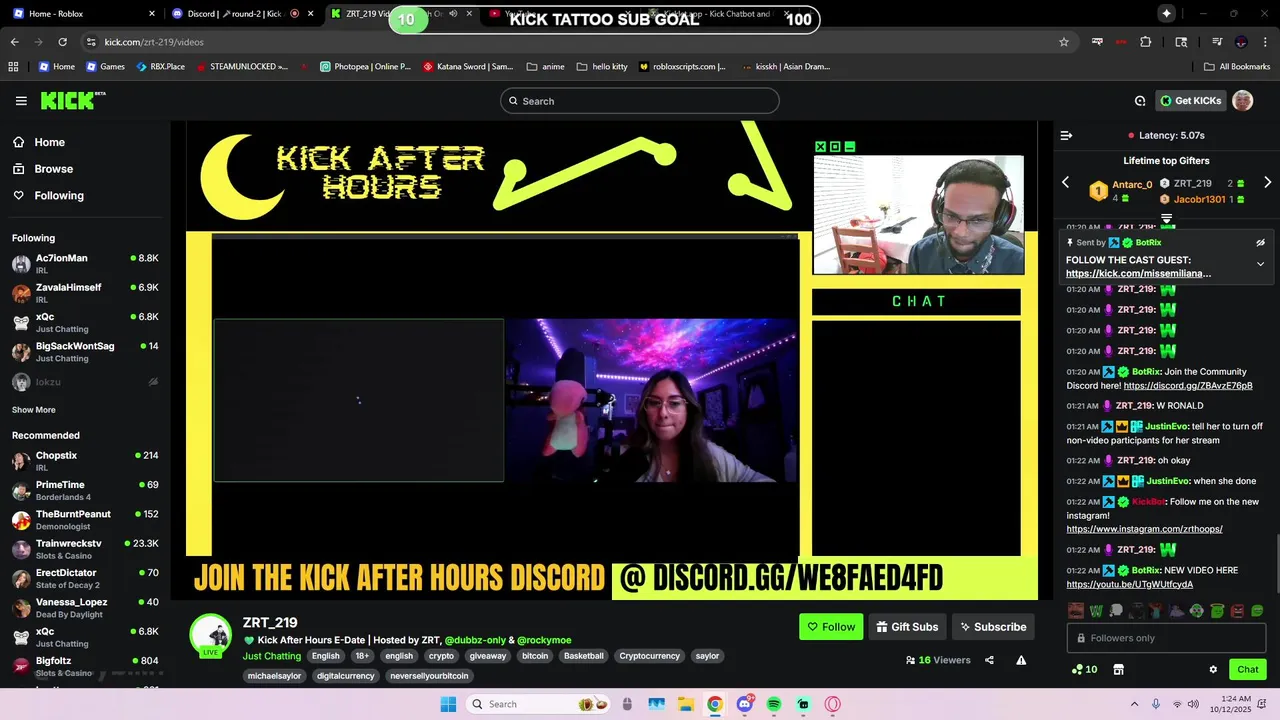Open Spotify from the taskbar

[774, 704]
